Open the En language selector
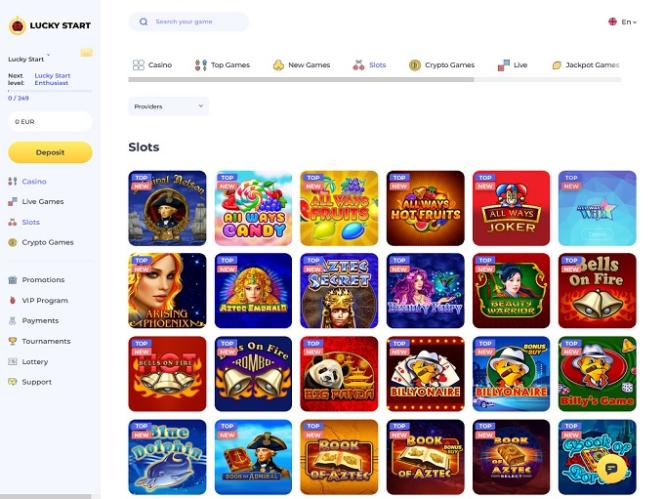Screen dimensions: 664x499 pyautogui.click(x=622, y=22)
